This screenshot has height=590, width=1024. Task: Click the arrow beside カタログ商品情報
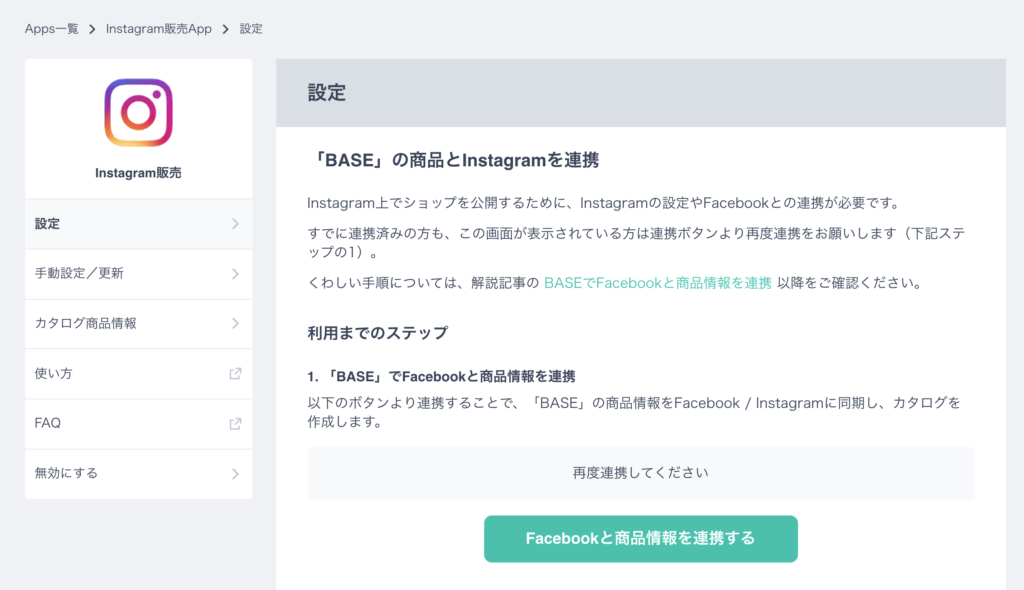coord(235,324)
